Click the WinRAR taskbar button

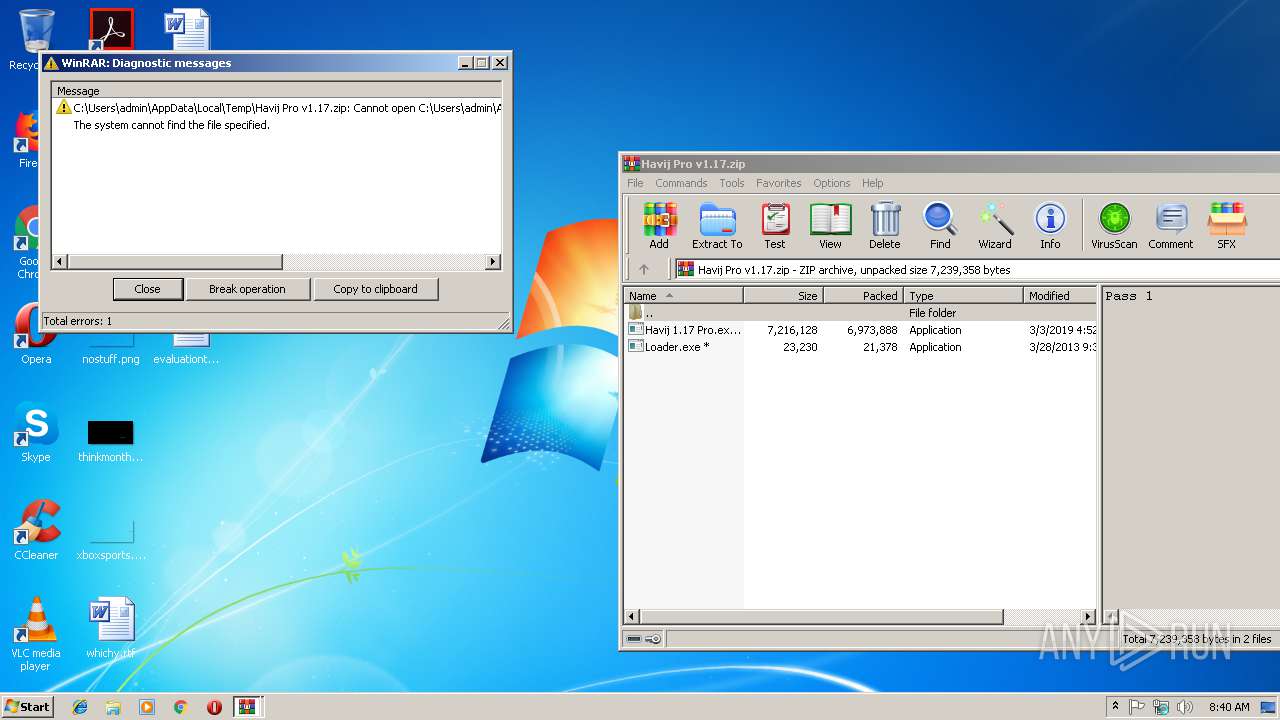point(248,707)
